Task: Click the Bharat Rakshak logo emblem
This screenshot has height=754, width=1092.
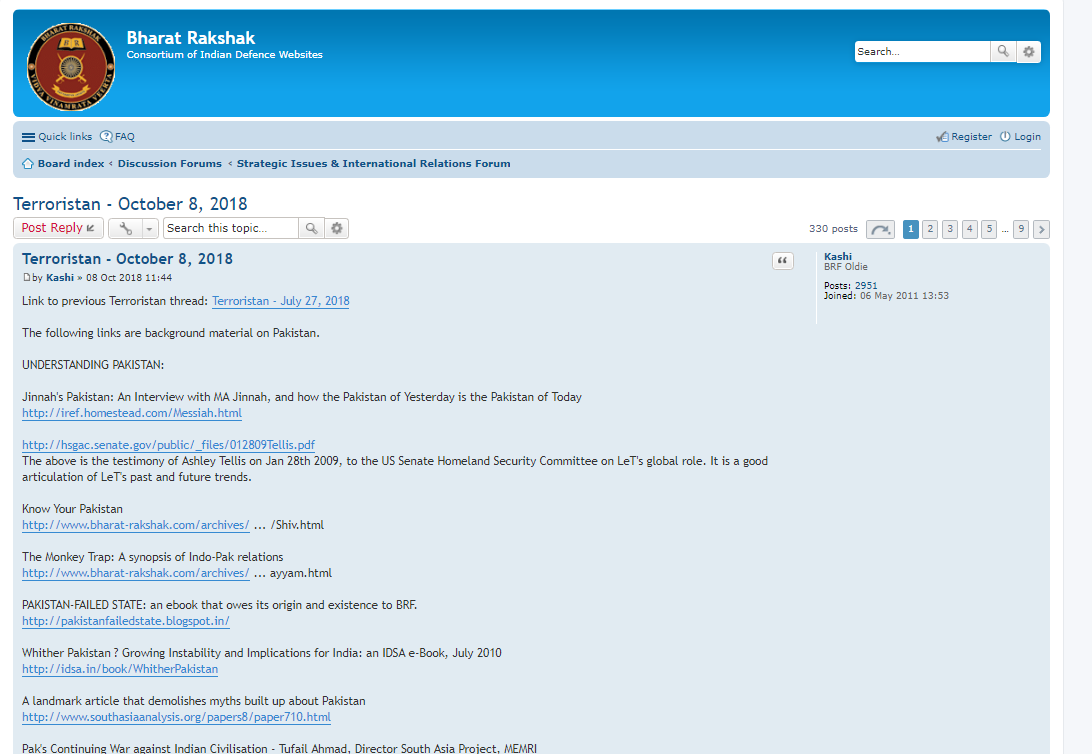Action: point(70,67)
